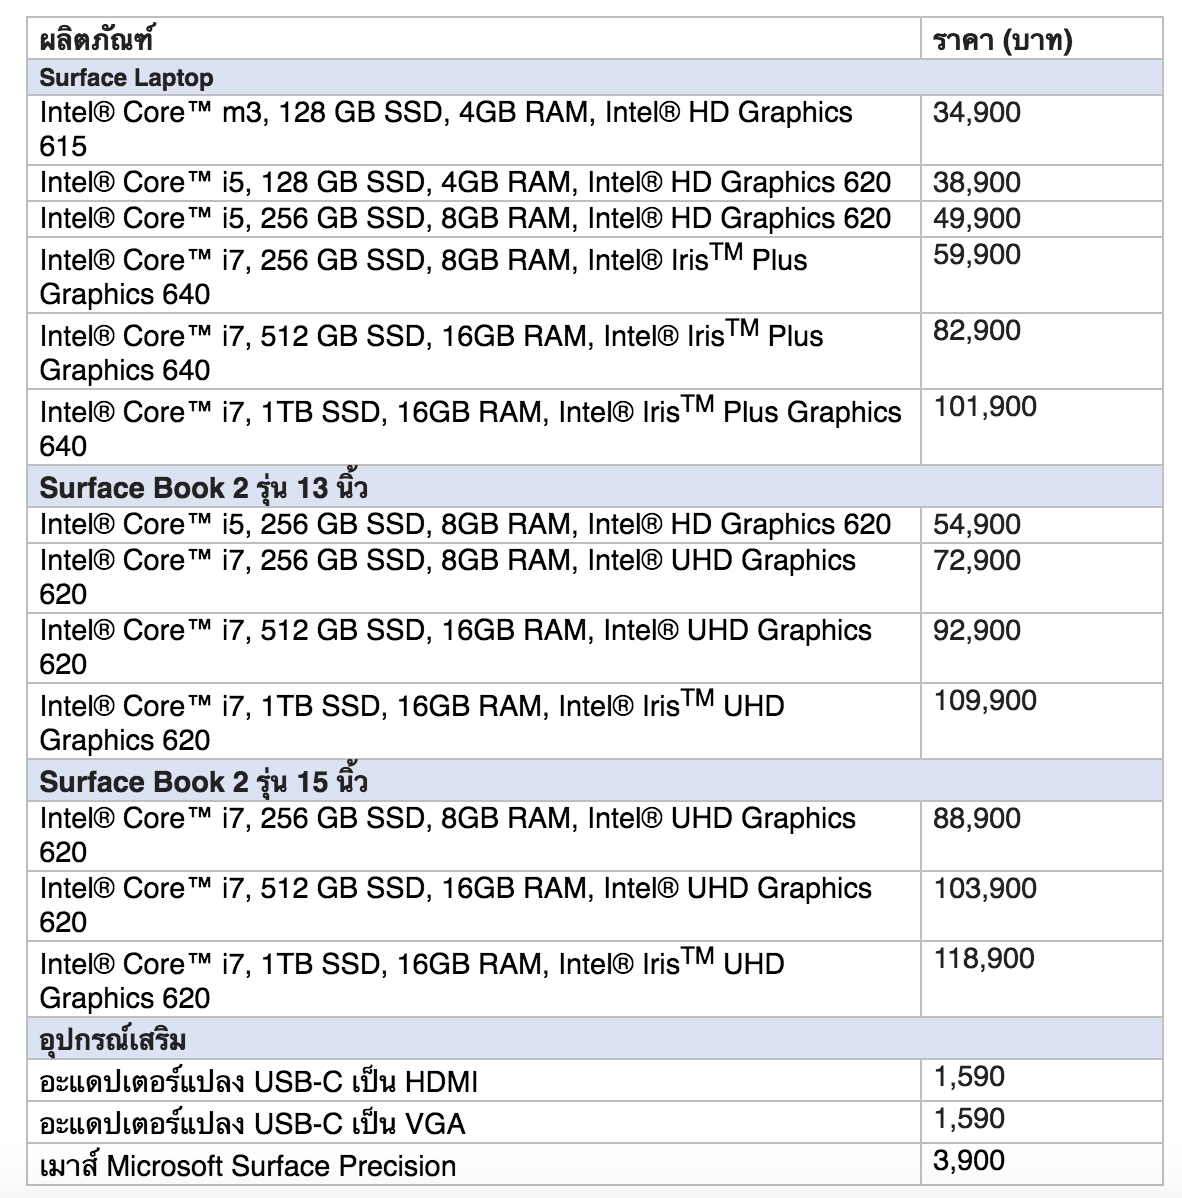Click the Surface Book 2 13-inch heading

[x=204, y=488]
